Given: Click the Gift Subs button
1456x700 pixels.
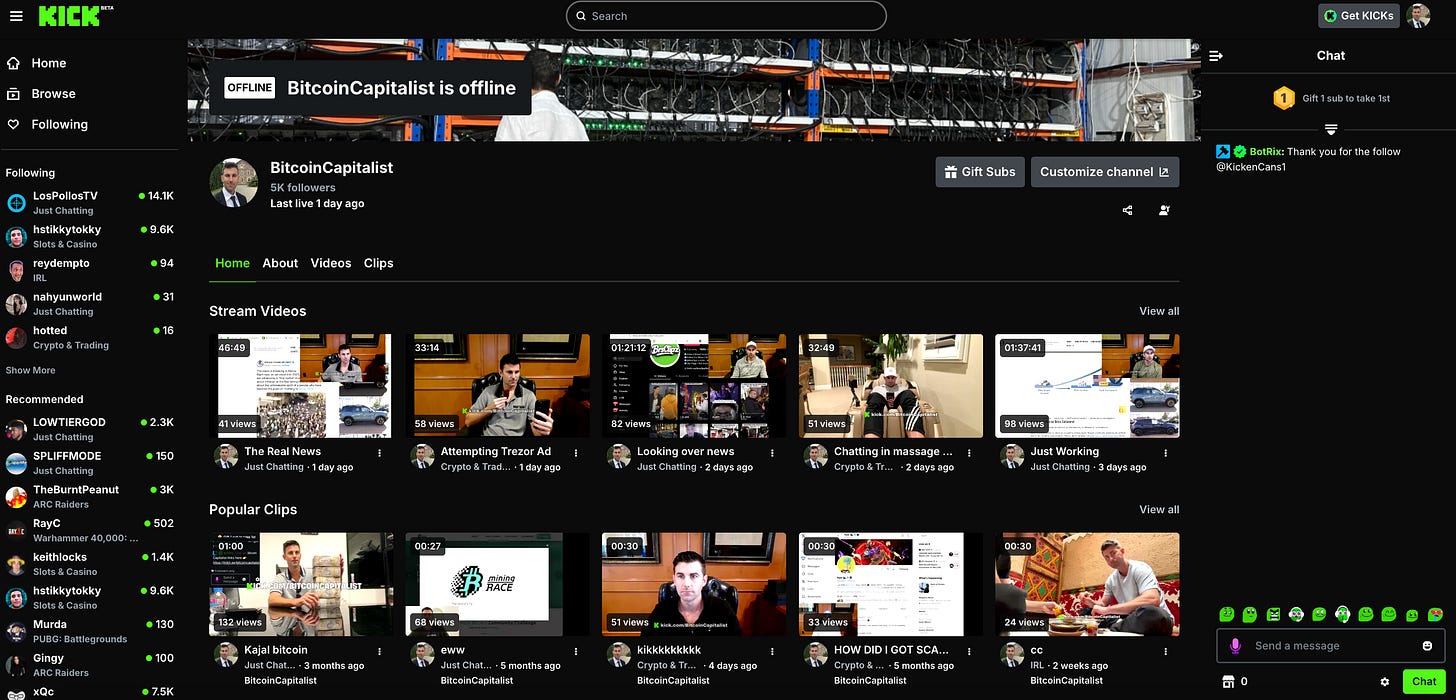Looking at the screenshot, I should tap(979, 172).
